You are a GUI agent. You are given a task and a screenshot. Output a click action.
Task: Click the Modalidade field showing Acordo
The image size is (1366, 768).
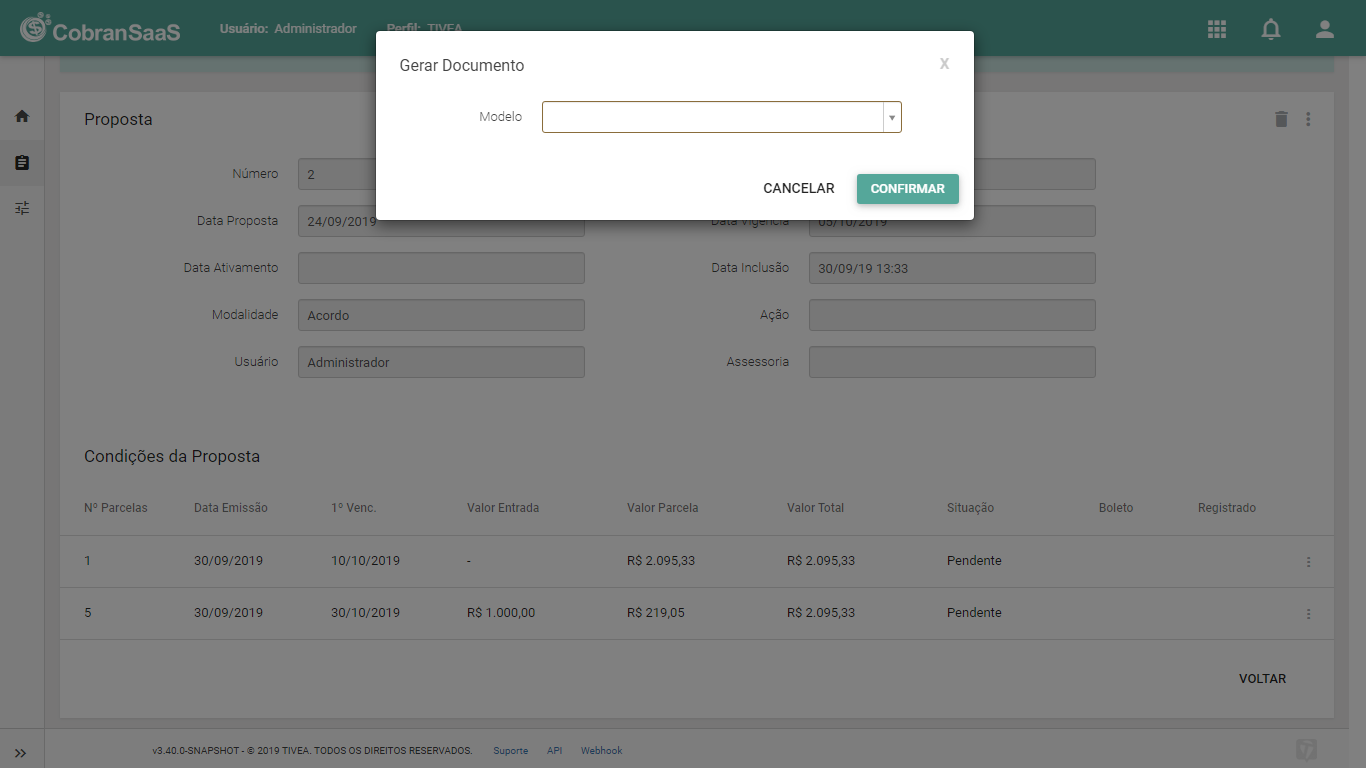441,315
